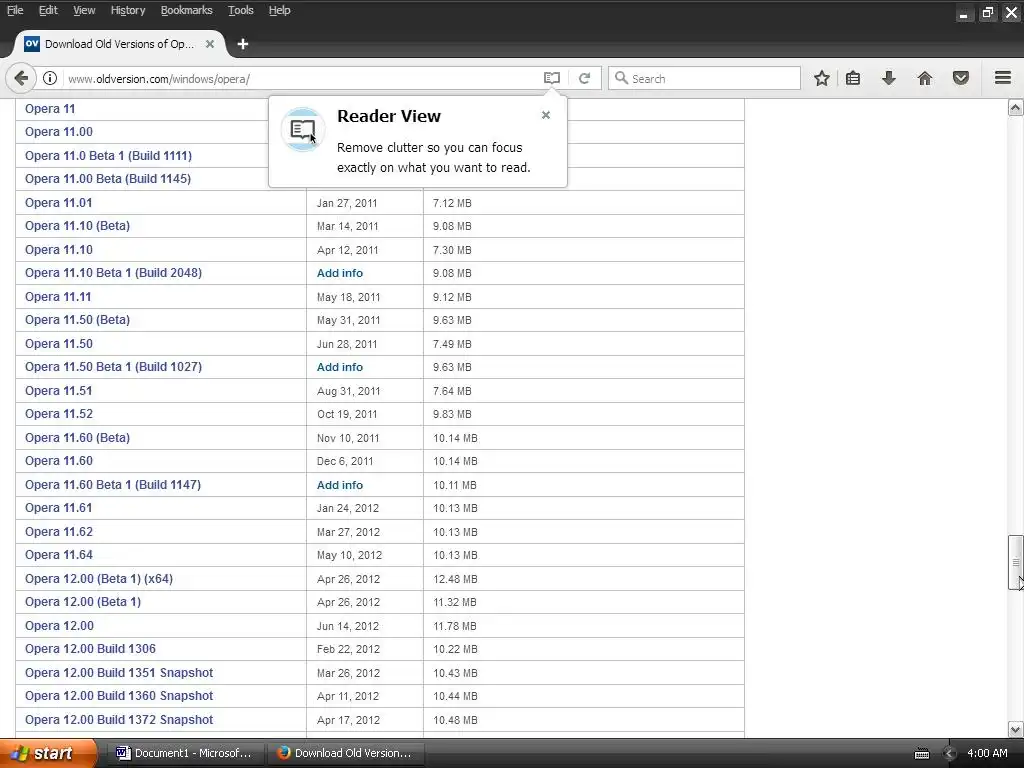Image resolution: width=1024 pixels, height=768 pixels.
Task: Open the Opera 11.64 link
Action: (59, 555)
